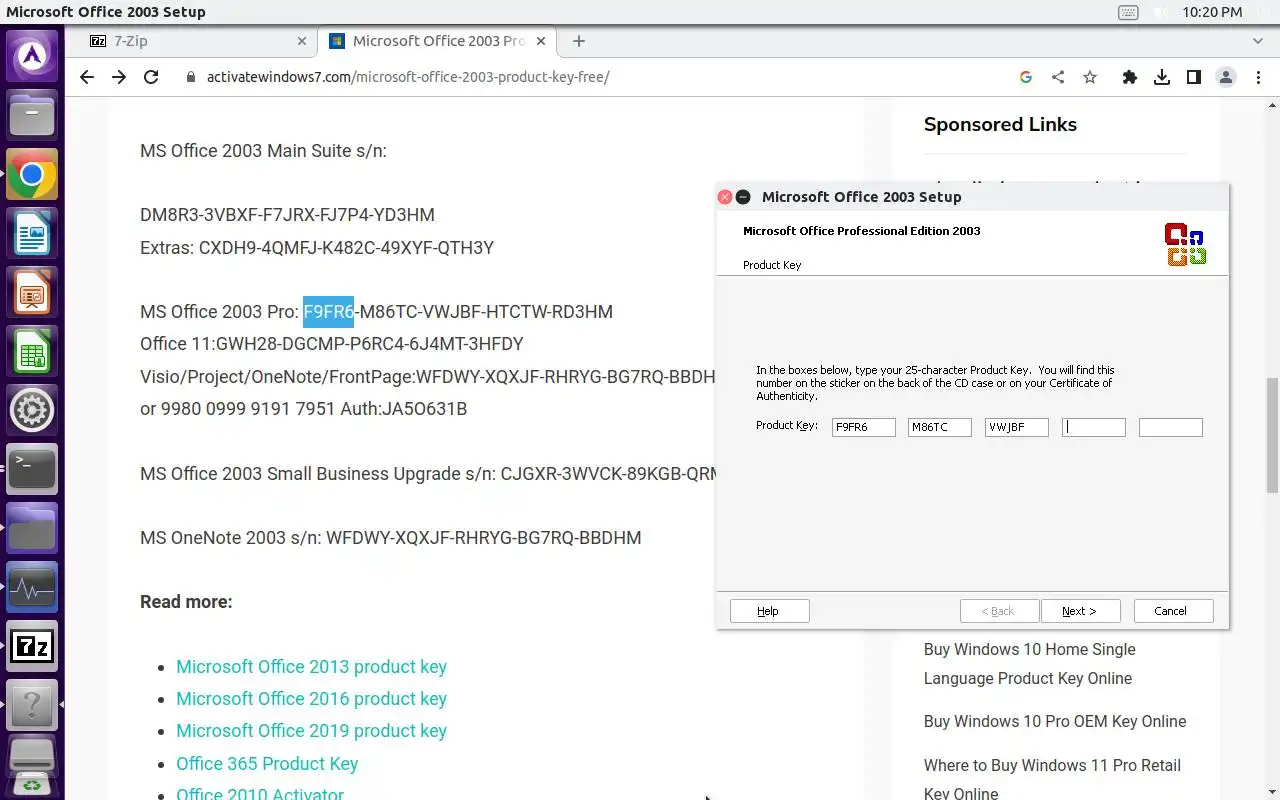Open Chrome three-dot menu
This screenshot has height=800, width=1280.
click(1258, 77)
